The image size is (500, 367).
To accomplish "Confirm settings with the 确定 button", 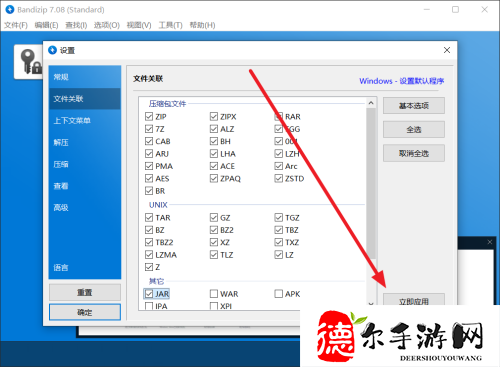I will click(85, 312).
